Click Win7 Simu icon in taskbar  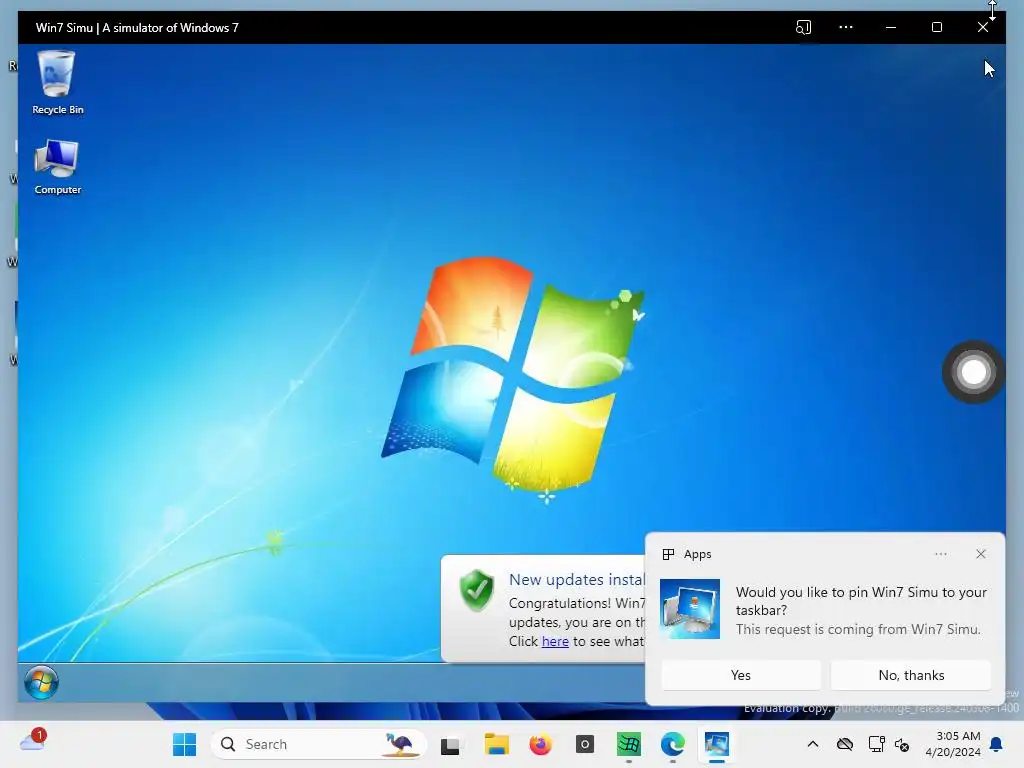pos(716,744)
